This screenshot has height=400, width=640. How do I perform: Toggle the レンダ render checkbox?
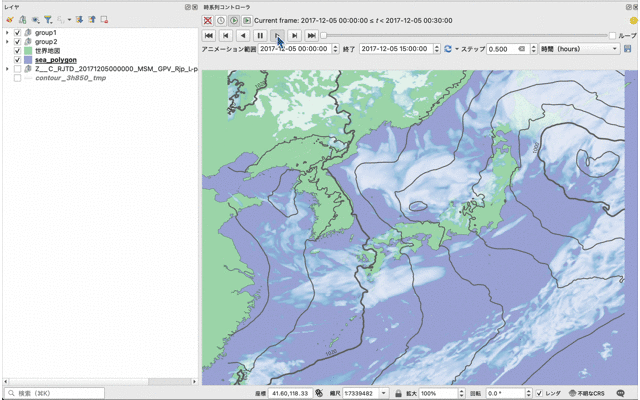[539, 393]
